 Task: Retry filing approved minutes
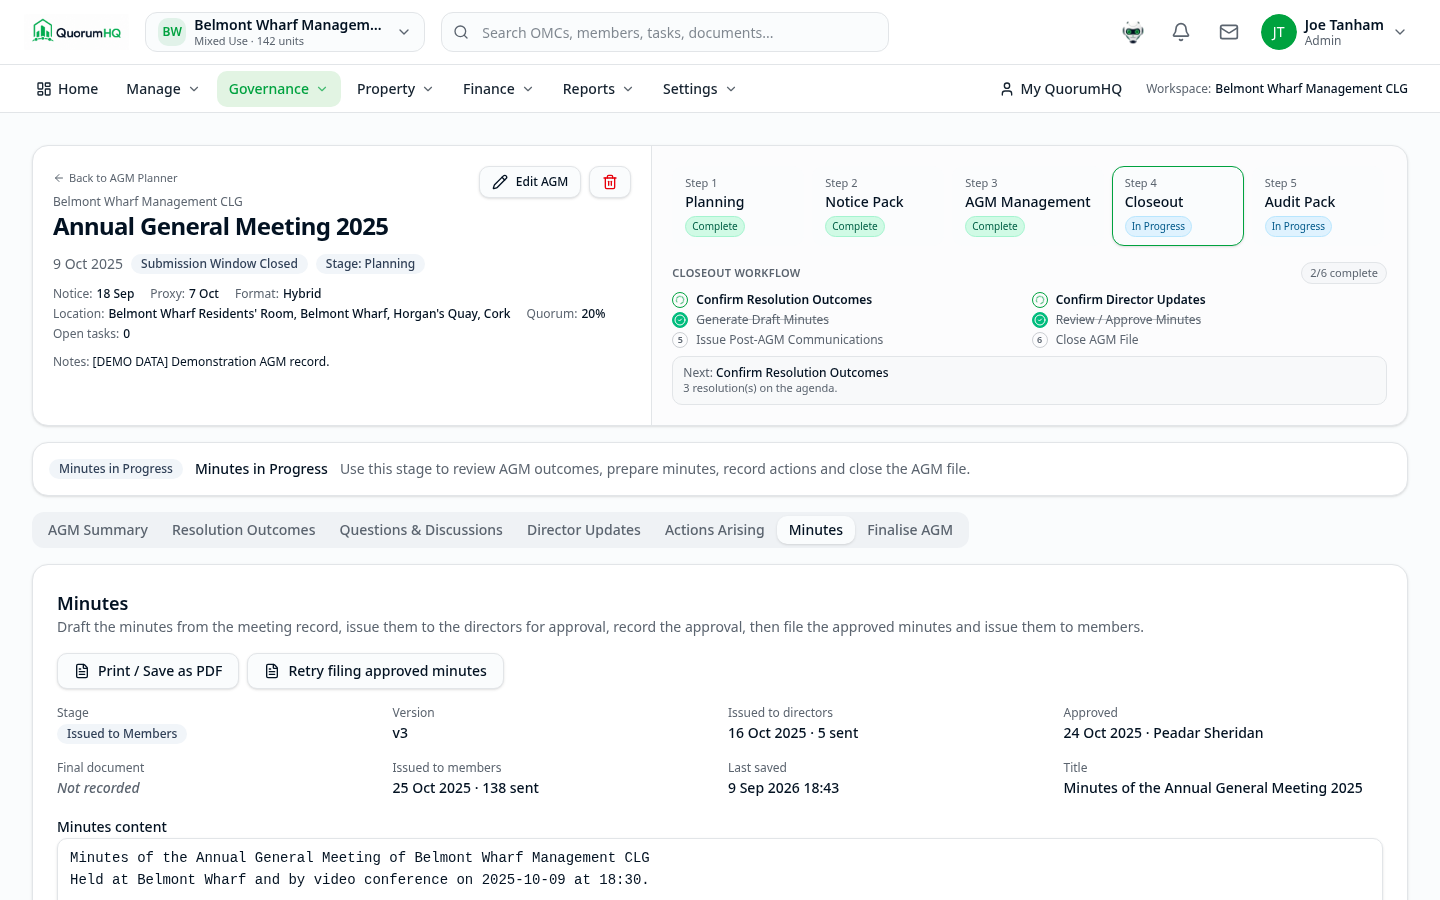click(375, 671)
